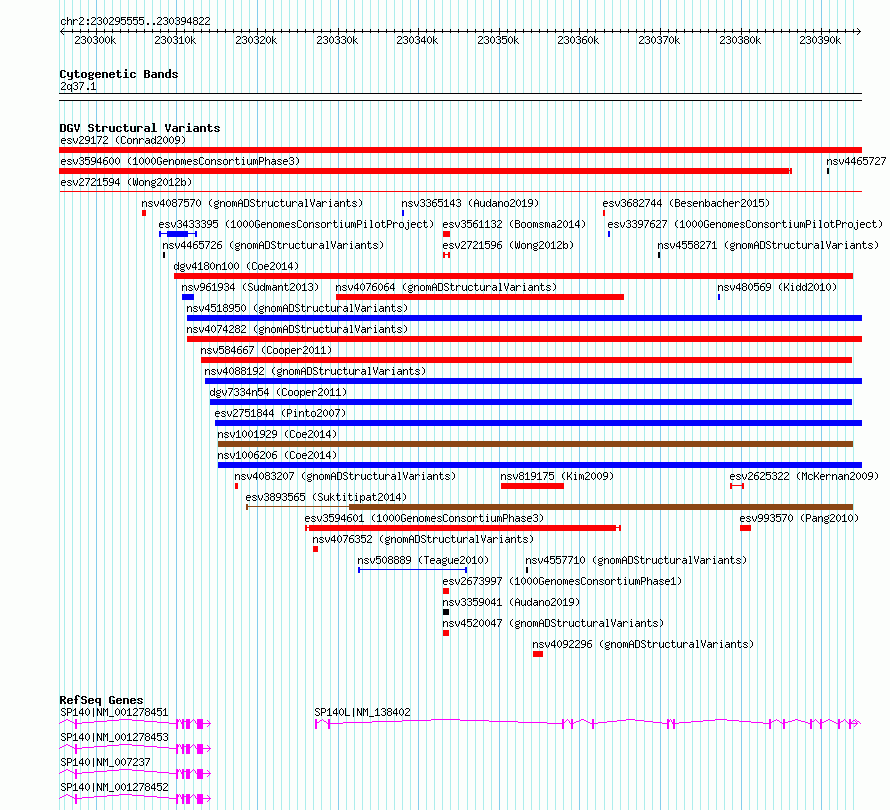Screen dimensions: 890x810
Task: Click the 230300k ruler position label
Action: pos(95,40)
